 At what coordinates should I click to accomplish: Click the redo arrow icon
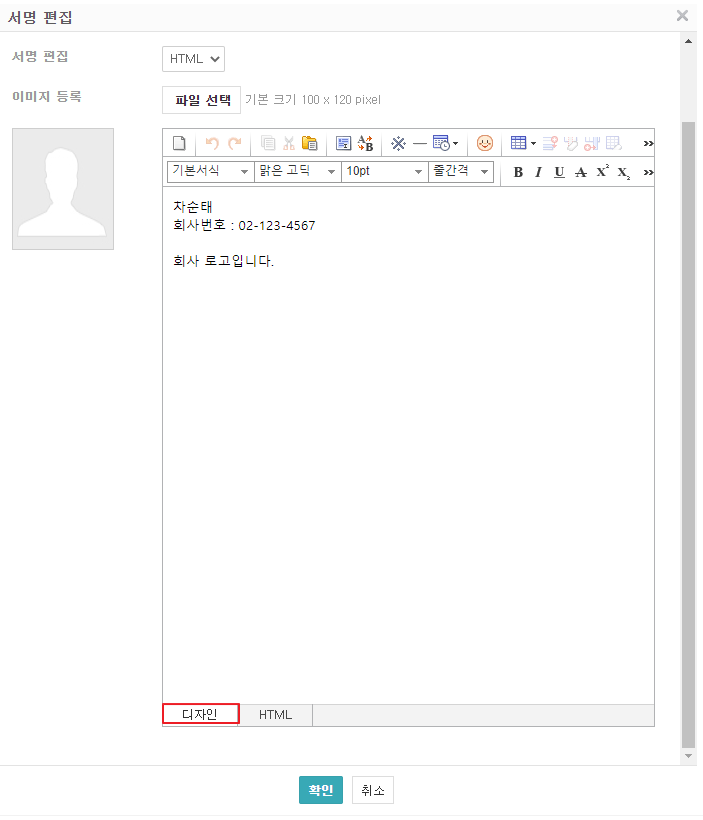coord(235,143)
